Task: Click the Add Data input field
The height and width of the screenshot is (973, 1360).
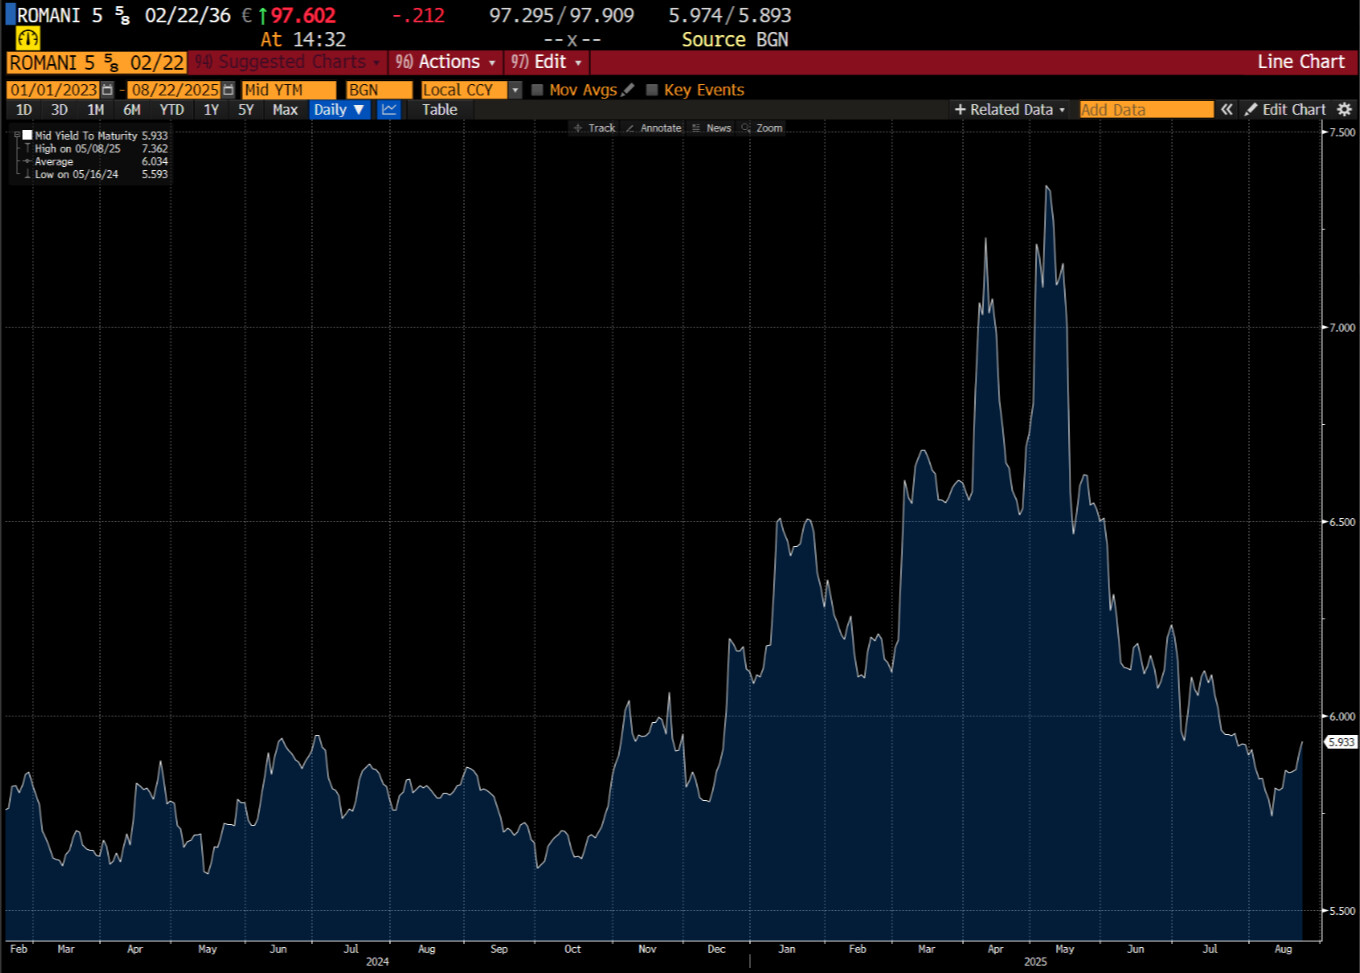Action: (1145, 110)
